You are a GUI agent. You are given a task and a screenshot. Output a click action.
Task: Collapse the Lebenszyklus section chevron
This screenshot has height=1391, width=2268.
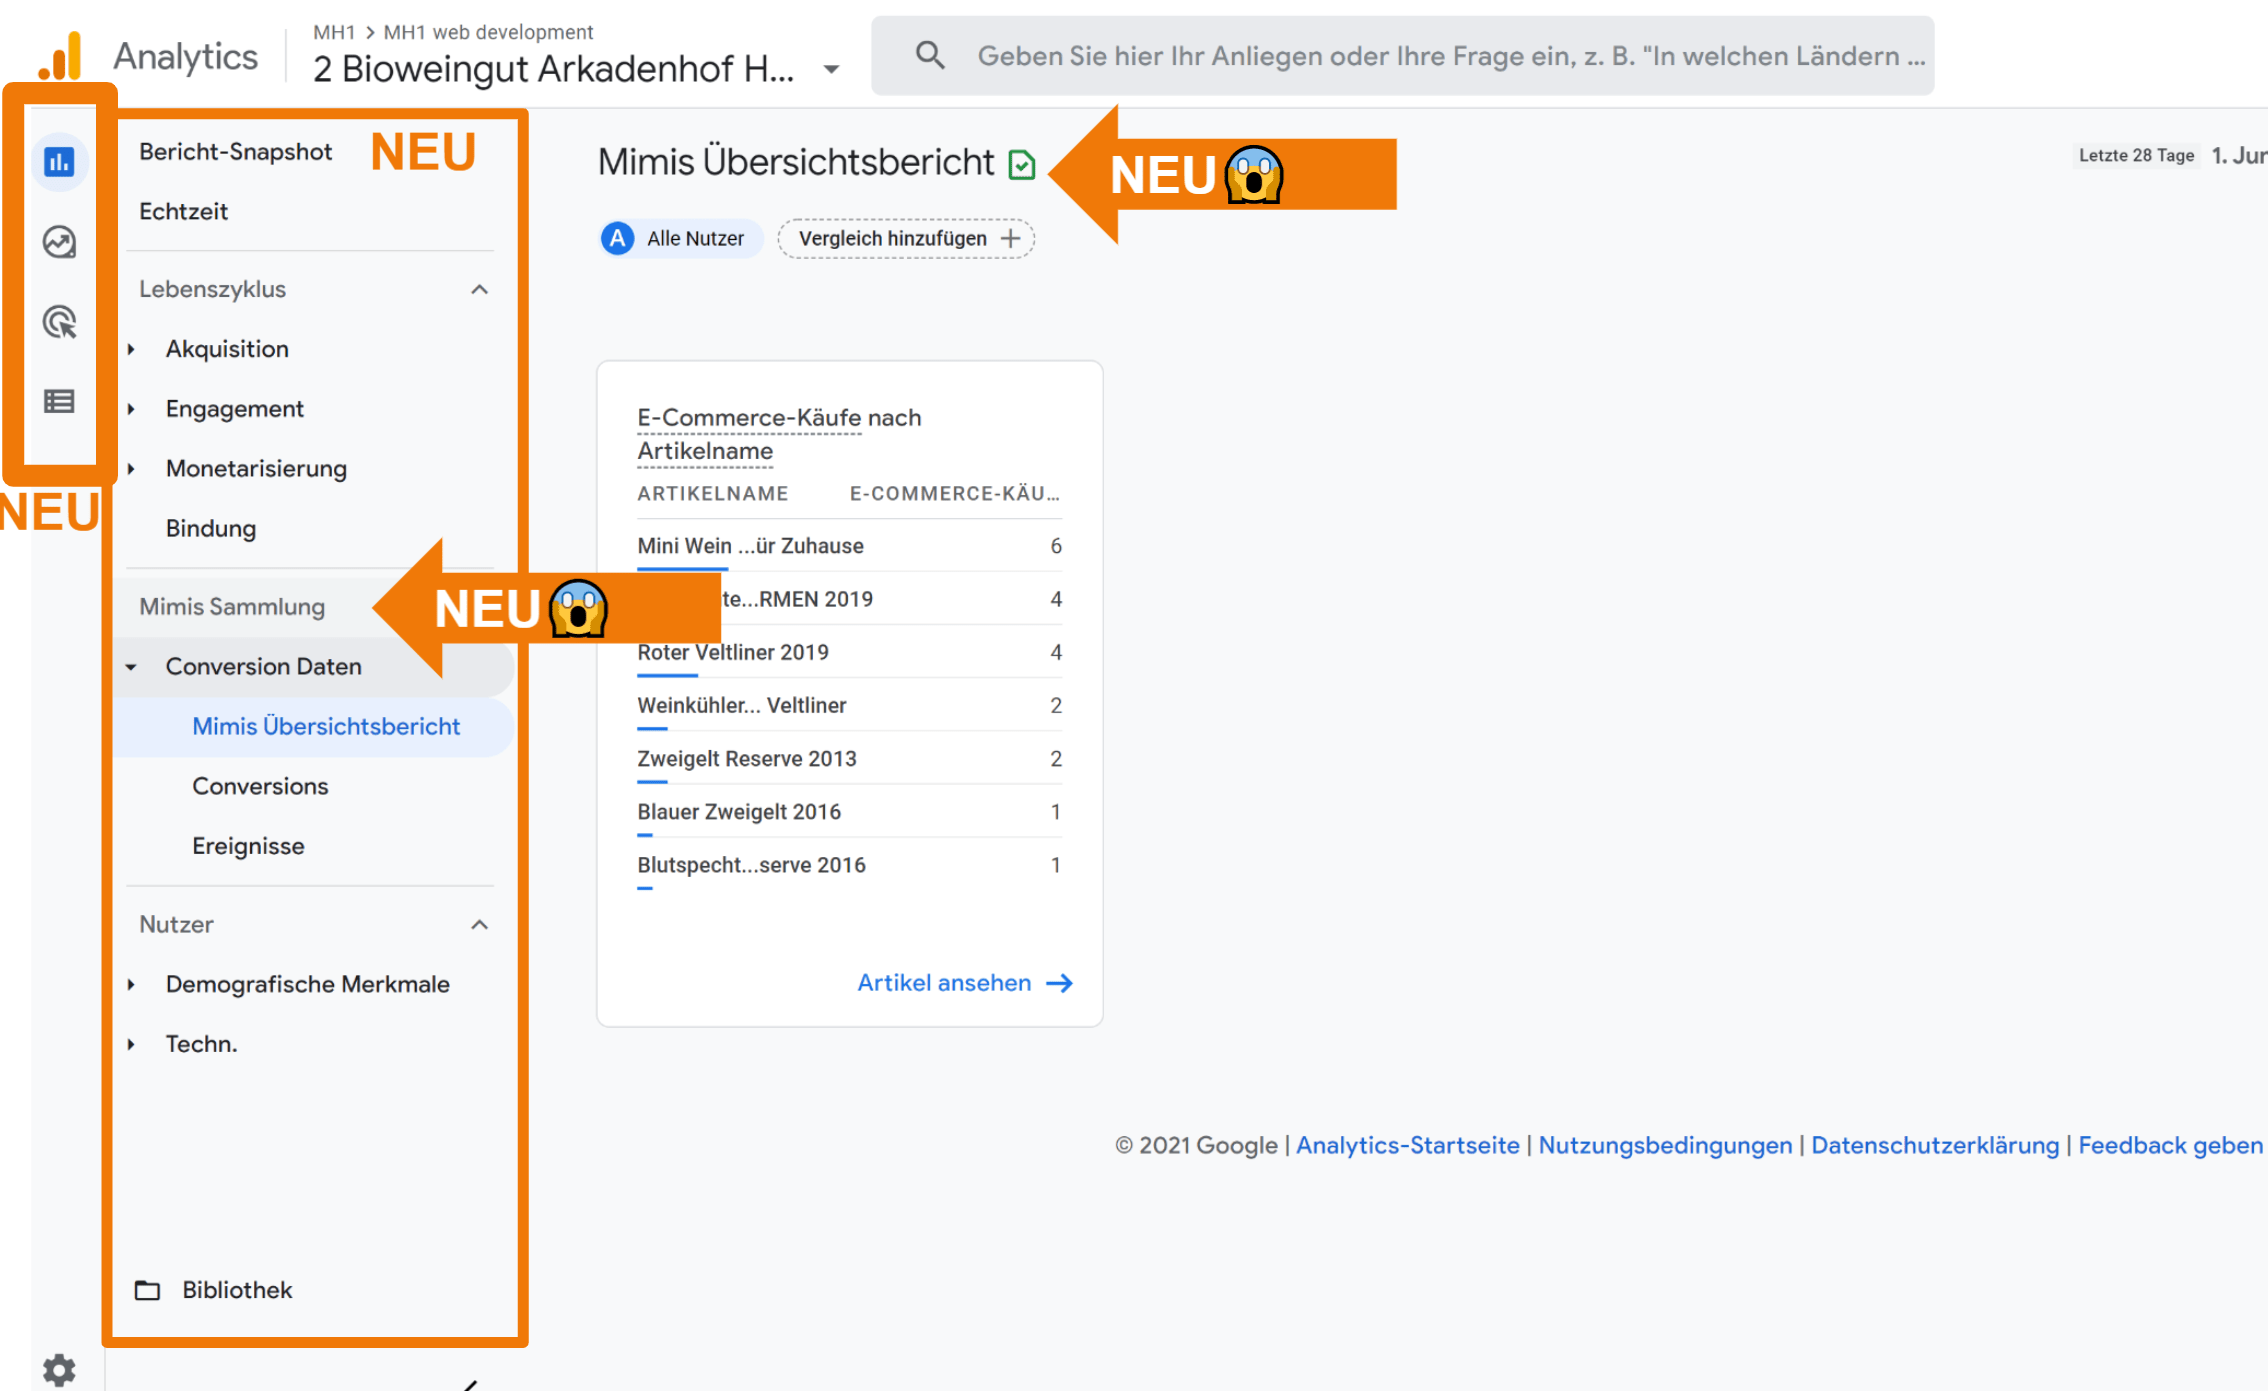click(x=480, y=289)
